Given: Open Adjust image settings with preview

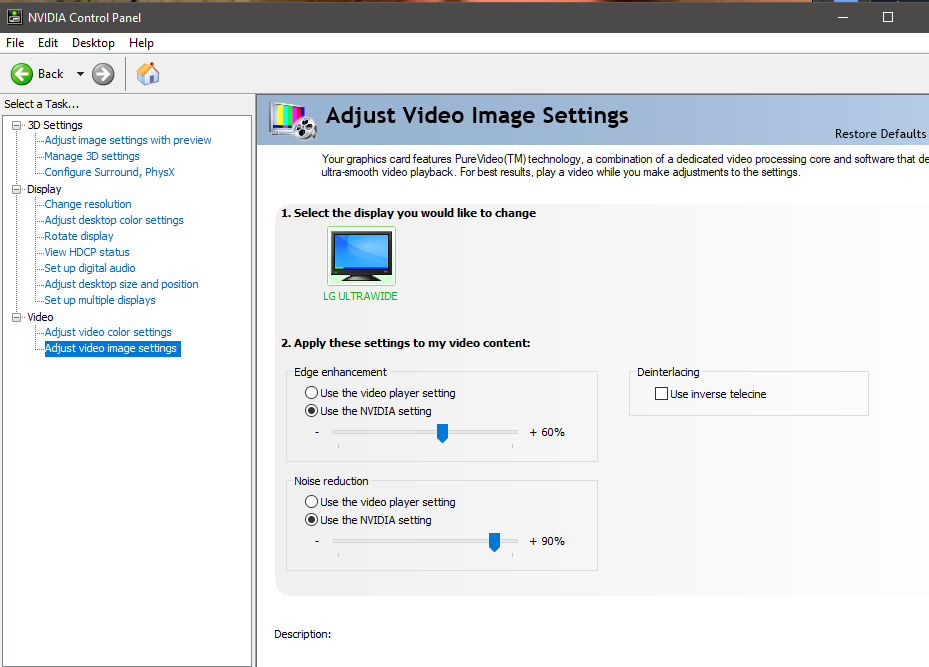Looking at the screenshot, I should 128,140.
